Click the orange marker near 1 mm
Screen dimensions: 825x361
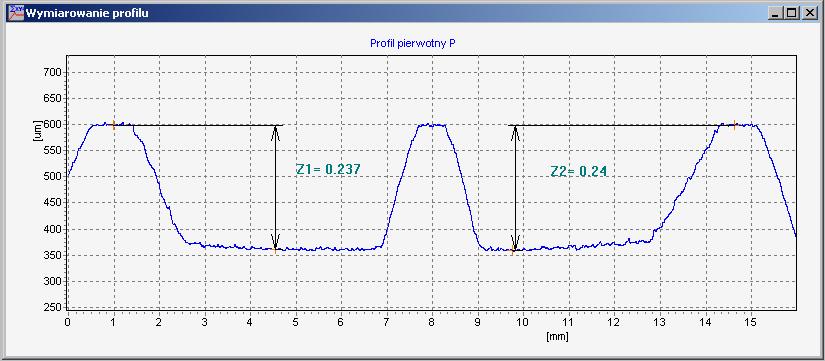(113, 125)
